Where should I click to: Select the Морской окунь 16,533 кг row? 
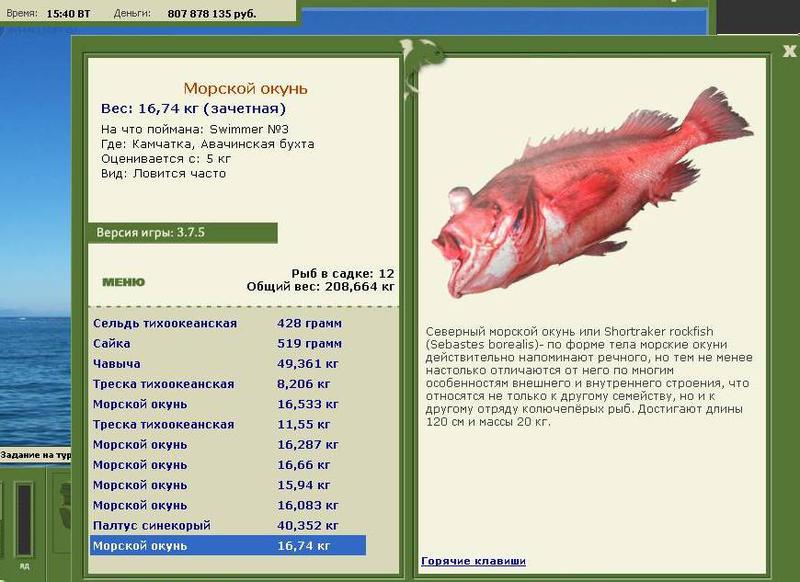[228, 404]
